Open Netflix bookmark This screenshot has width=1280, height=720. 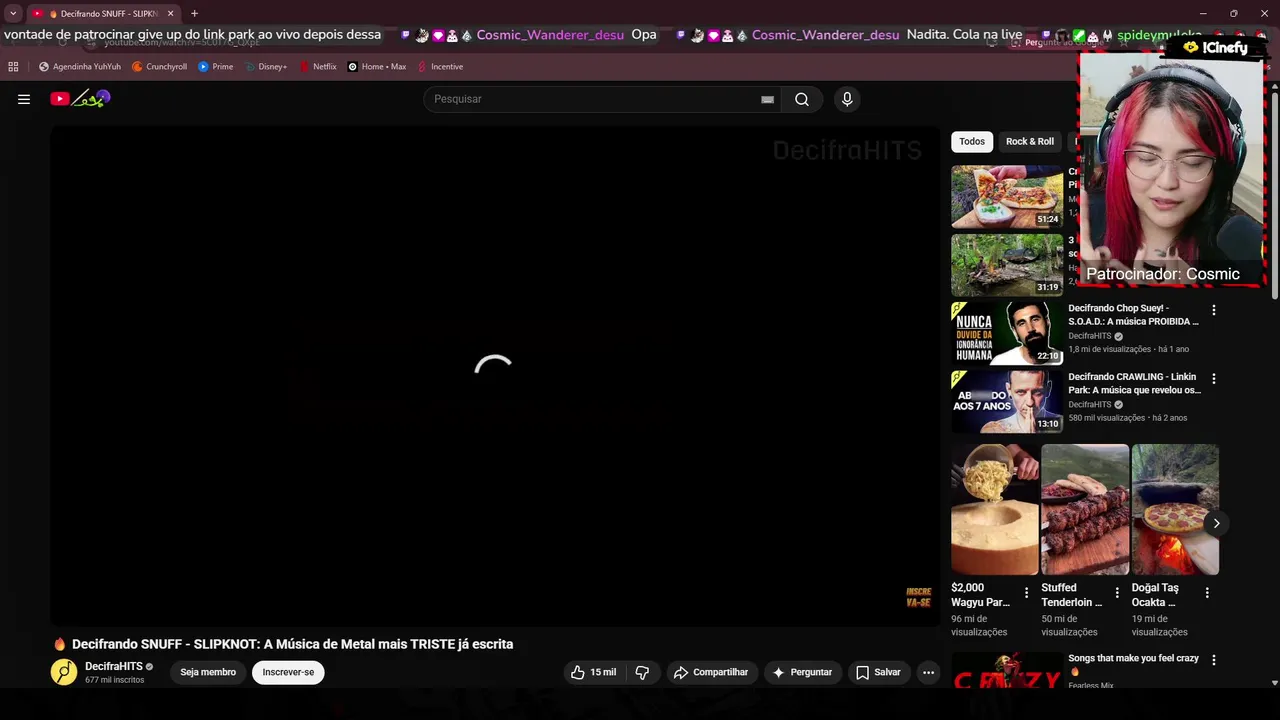pyautogui.click(x=318, y=67)
